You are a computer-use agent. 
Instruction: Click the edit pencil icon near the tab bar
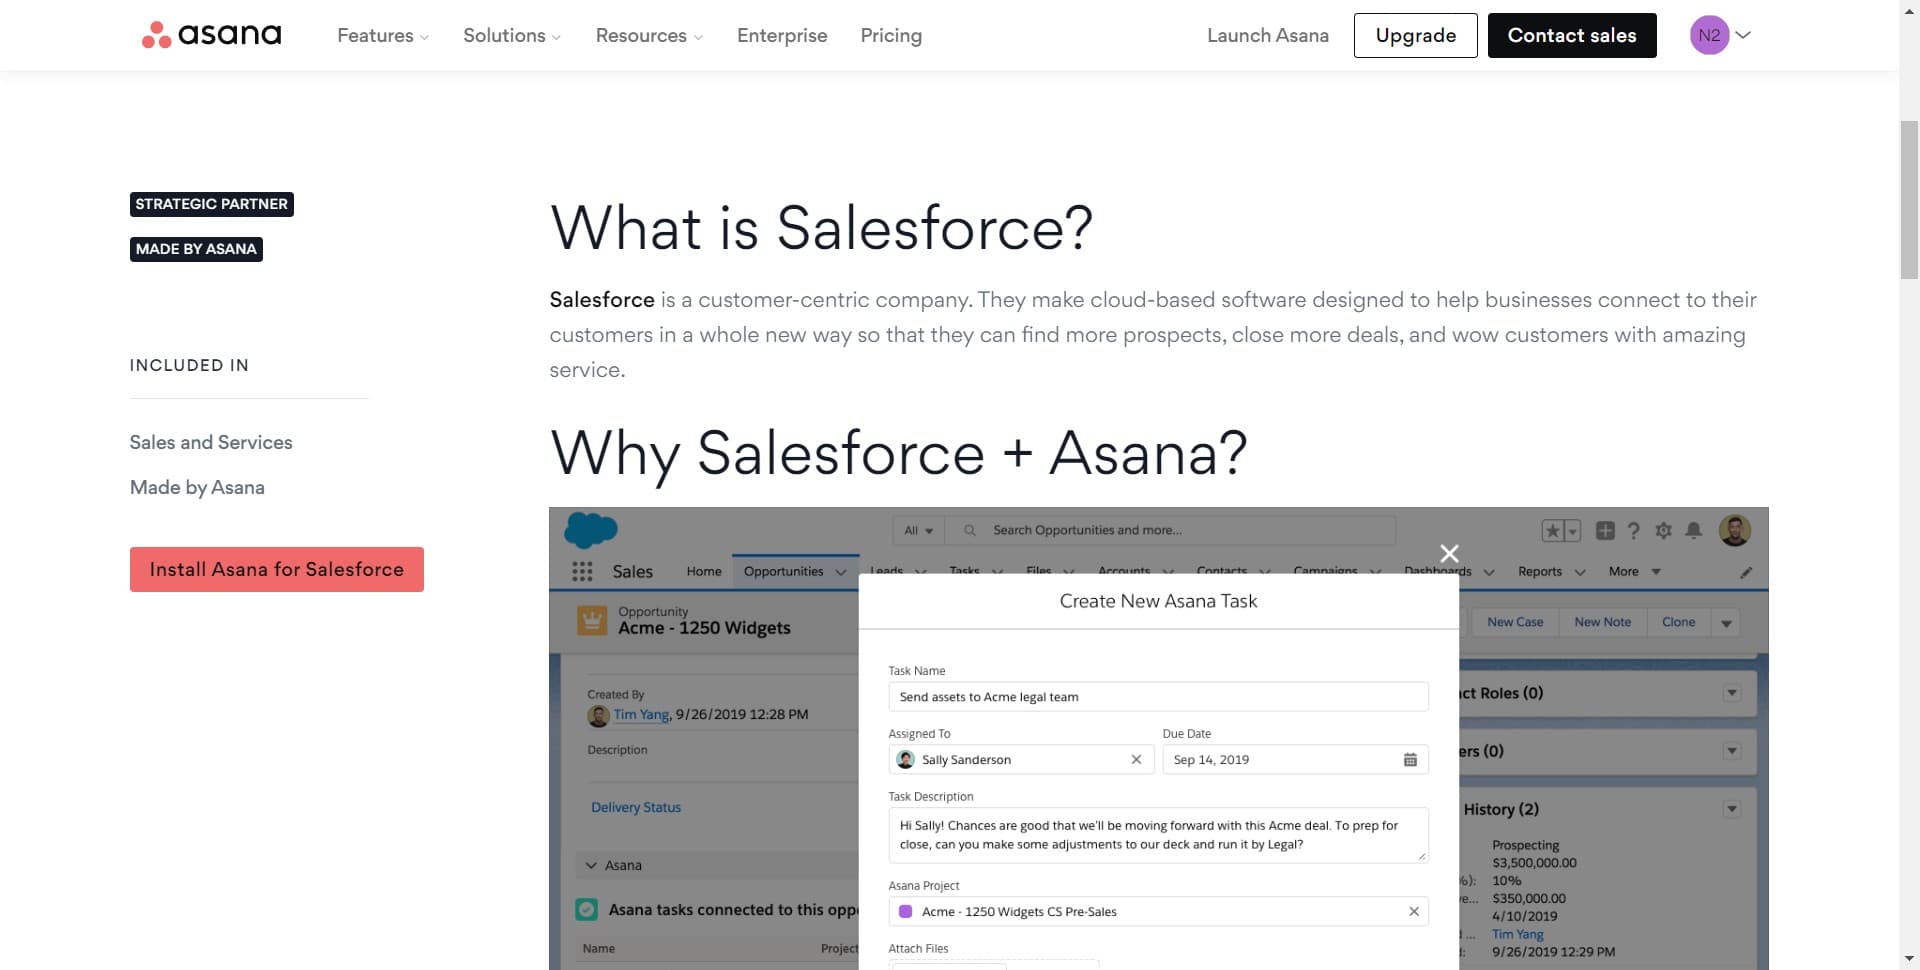pyautogui.click(x=1746, y=571)
